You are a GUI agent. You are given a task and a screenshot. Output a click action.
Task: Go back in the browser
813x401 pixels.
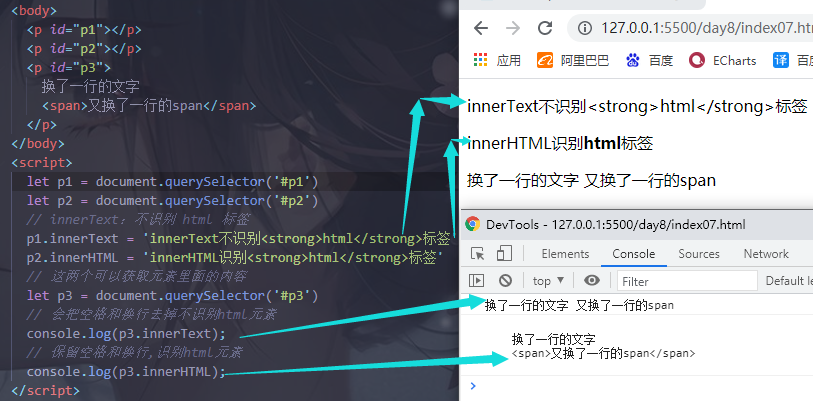[481, 28]
